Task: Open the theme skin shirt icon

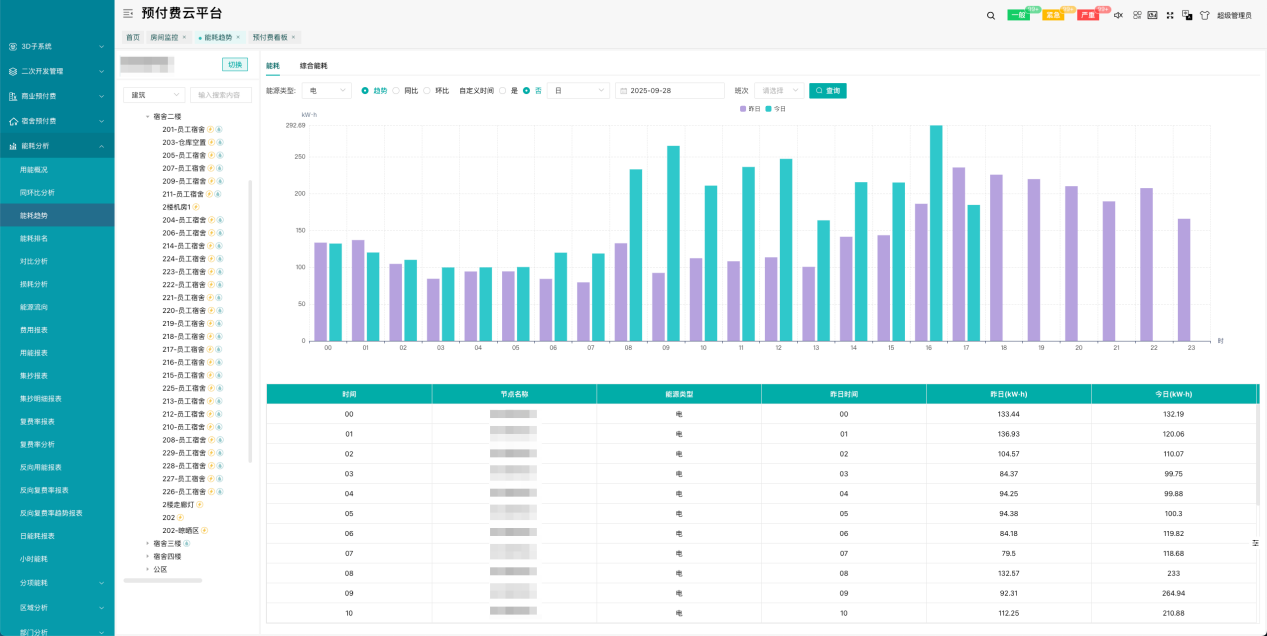Action: click(x=1204, y=15)
